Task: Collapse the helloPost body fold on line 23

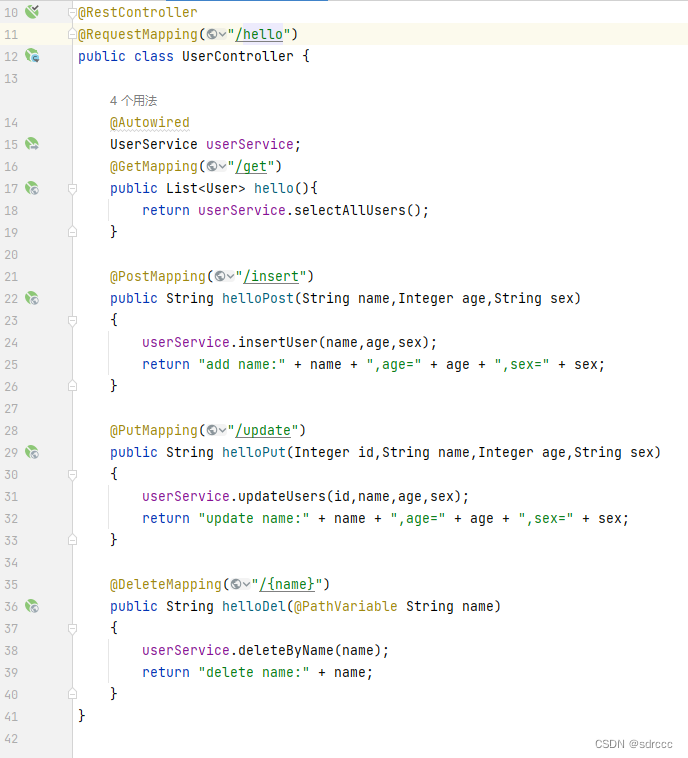Action: coord(72,320)
